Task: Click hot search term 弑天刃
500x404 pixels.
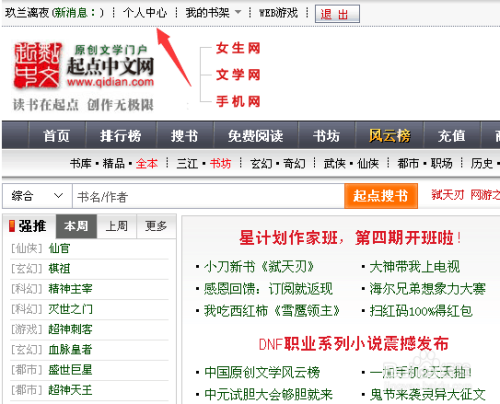Action: 448,195
